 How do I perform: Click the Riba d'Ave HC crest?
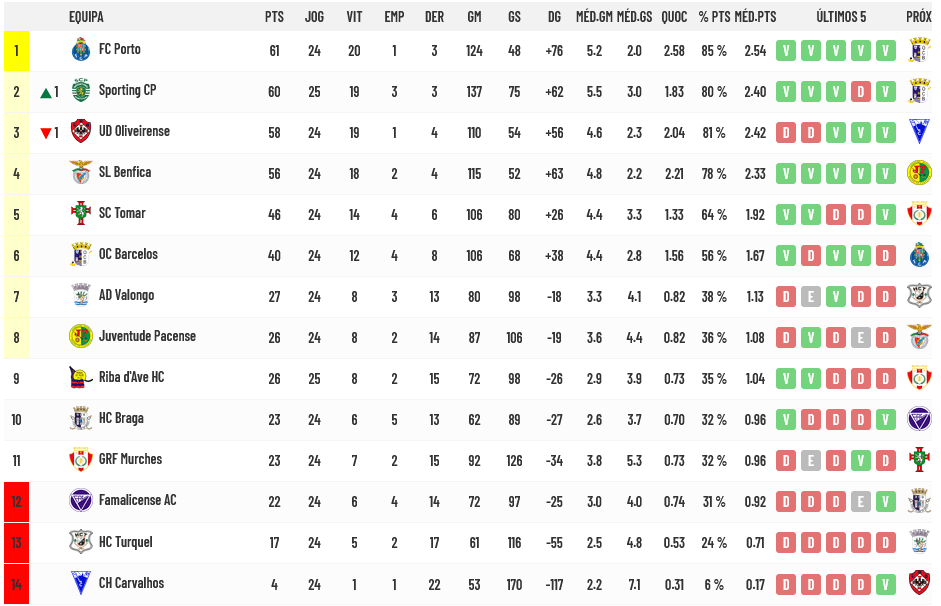[80, 377]
